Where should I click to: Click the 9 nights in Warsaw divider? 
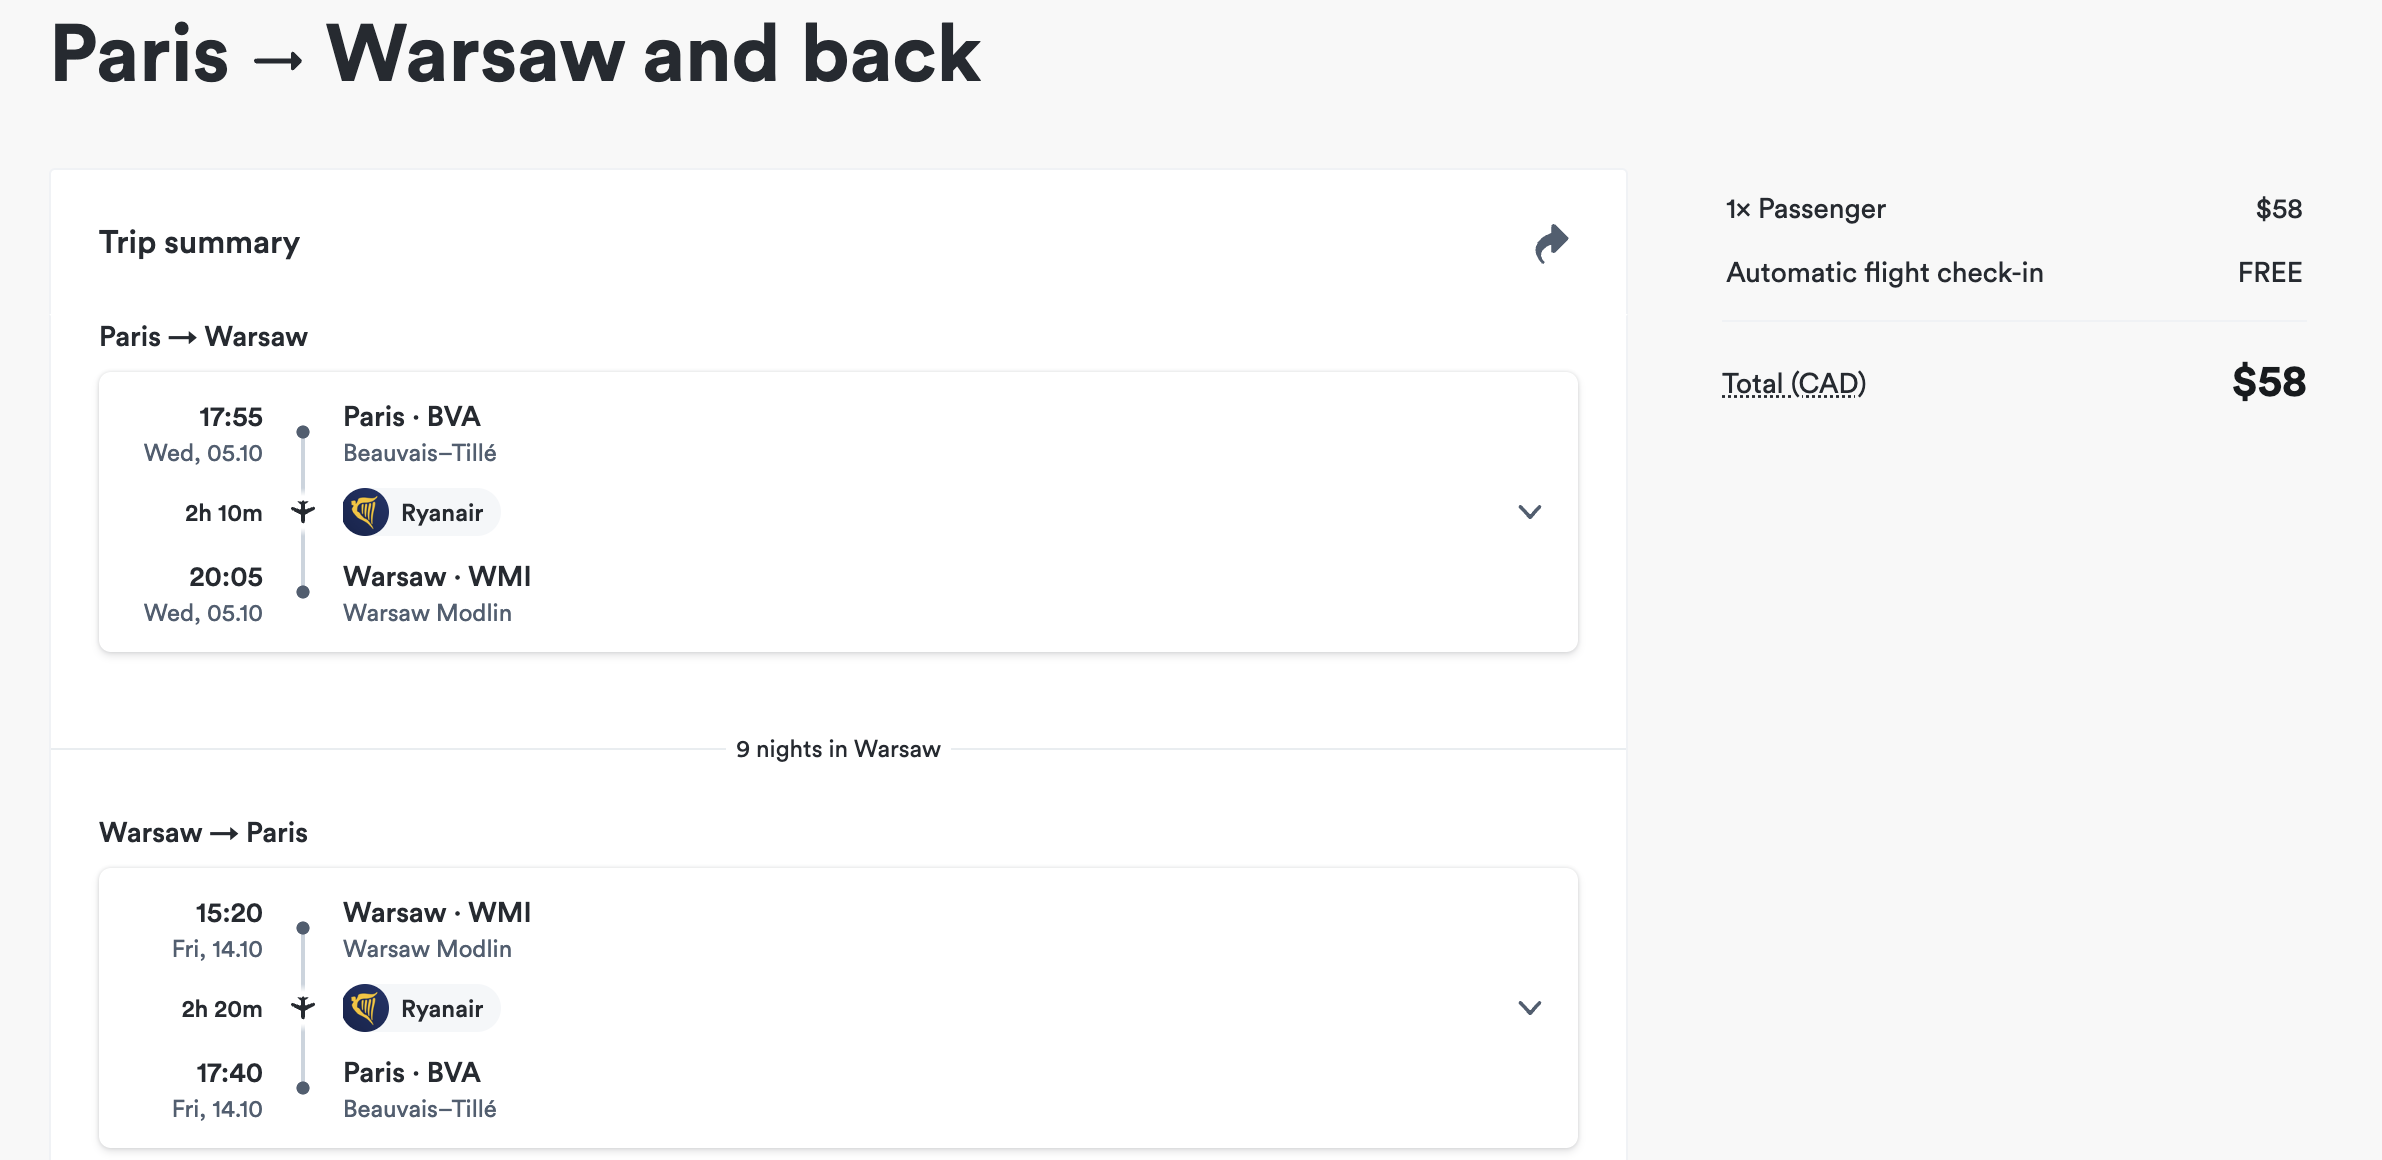838,749
